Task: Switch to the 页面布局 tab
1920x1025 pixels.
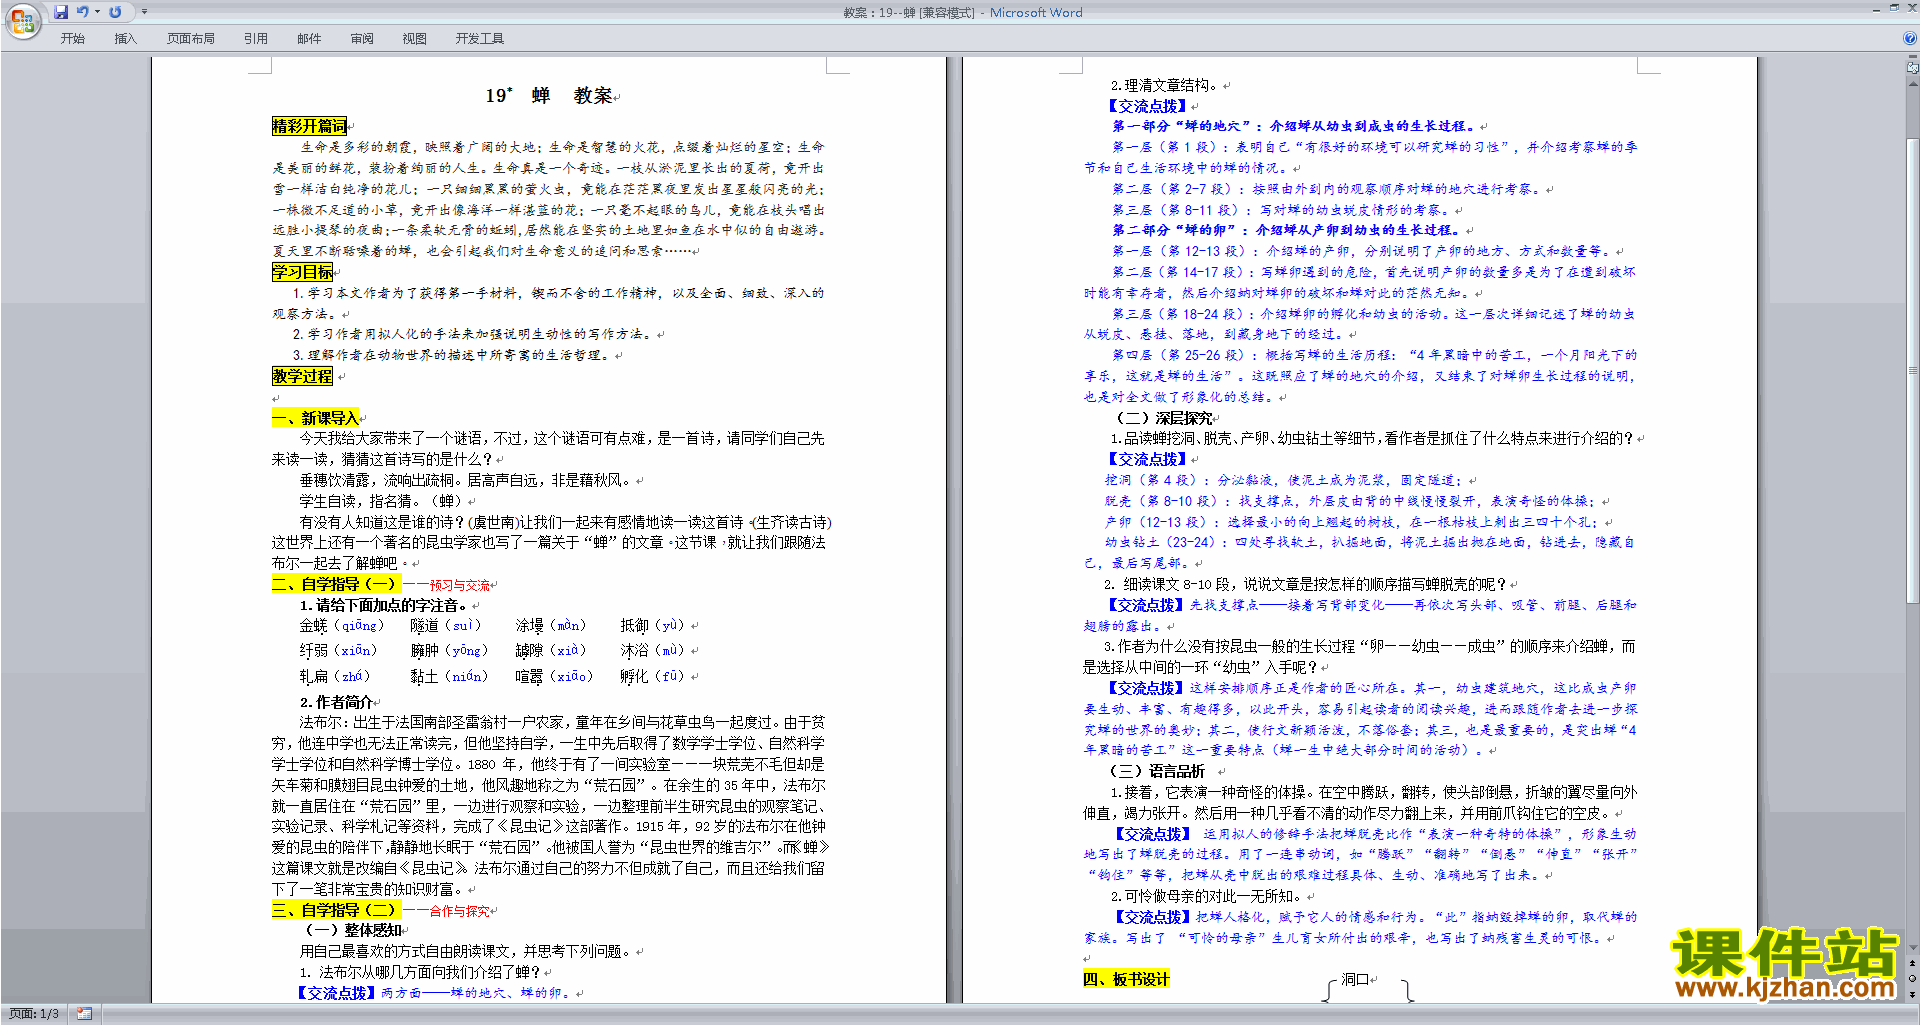Action: [x=191, y=39]
